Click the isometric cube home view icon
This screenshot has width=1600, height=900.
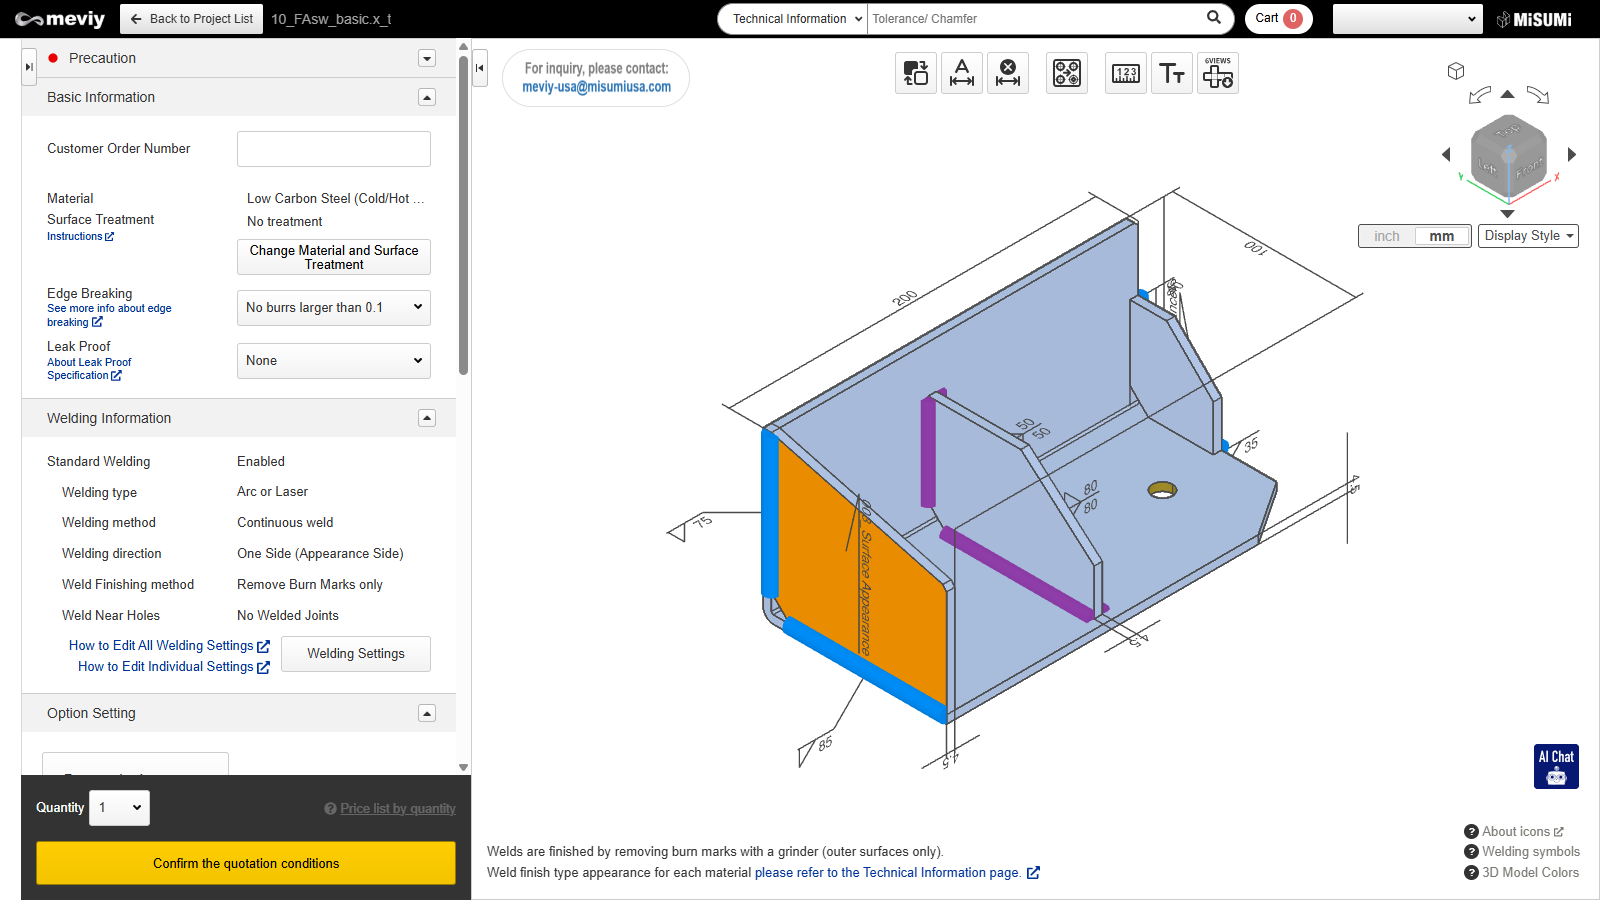(1456, 71)
